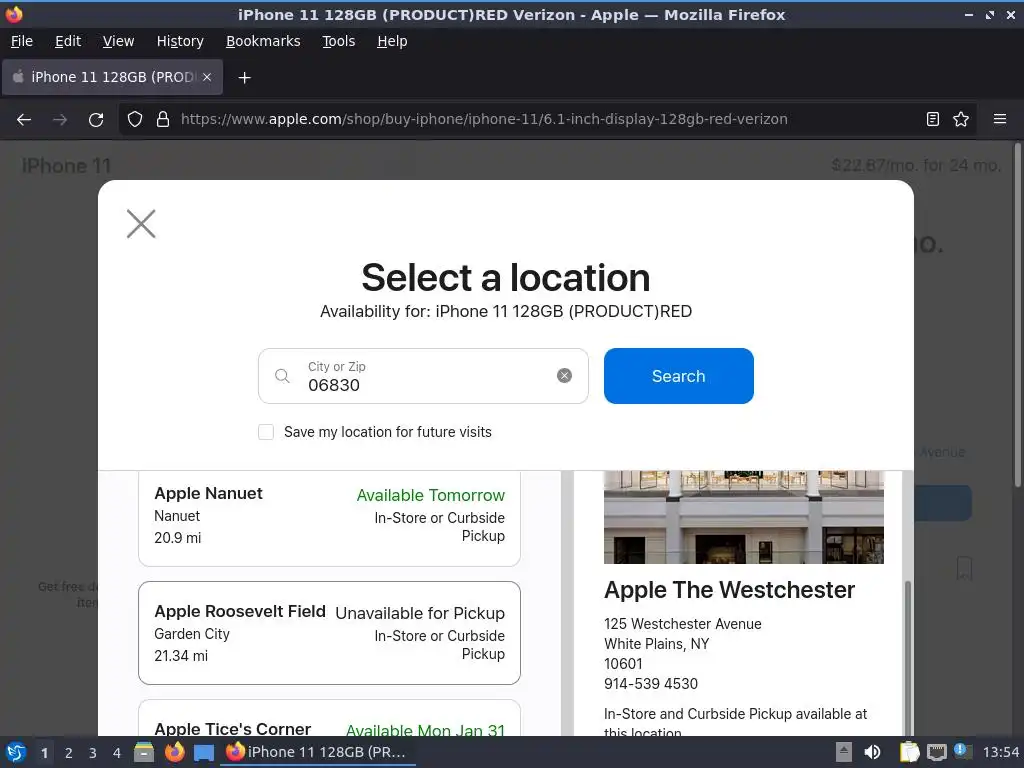Click the removable media eject tray icon
The width and height of the screenshot is (1024, 768).
click(844, 752)
